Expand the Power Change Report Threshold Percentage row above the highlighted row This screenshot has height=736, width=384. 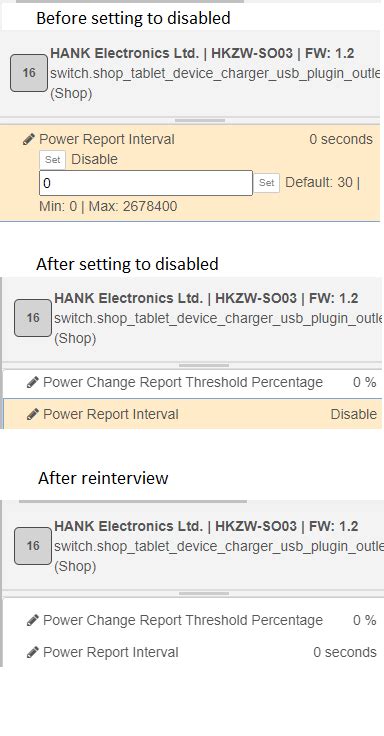coord(192,382)
